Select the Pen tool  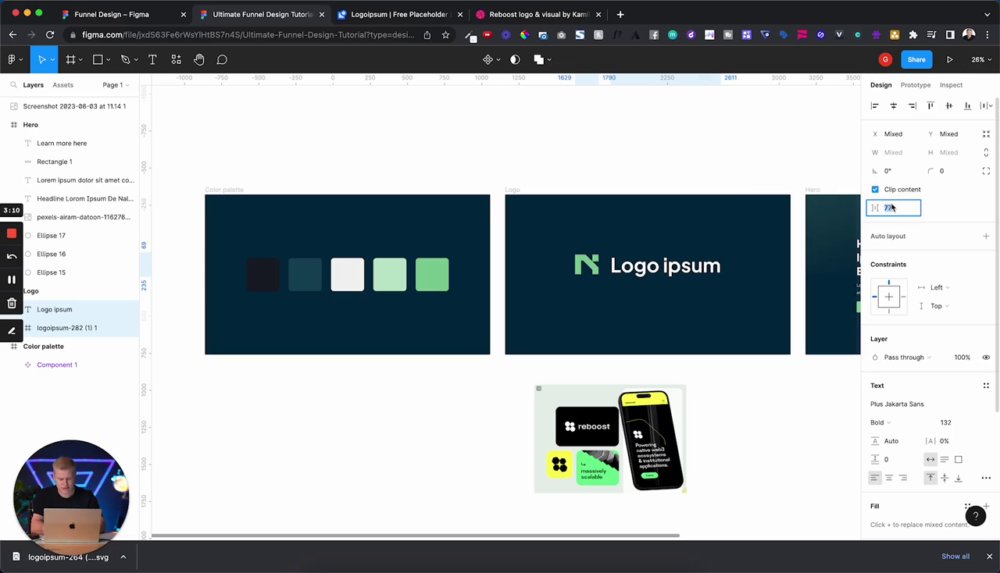[x=126, y=59]
